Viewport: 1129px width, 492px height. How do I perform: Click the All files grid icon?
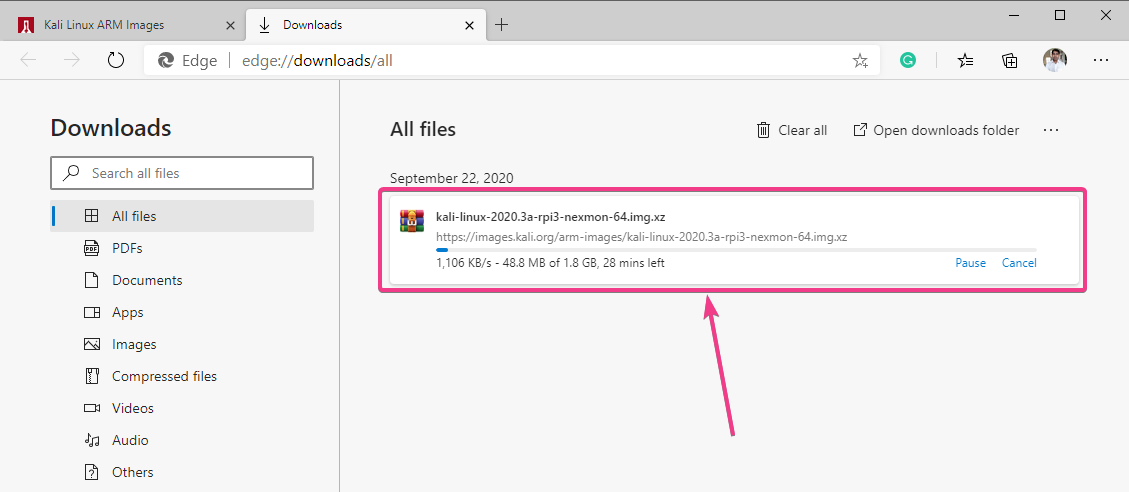[x=91, y=216]
